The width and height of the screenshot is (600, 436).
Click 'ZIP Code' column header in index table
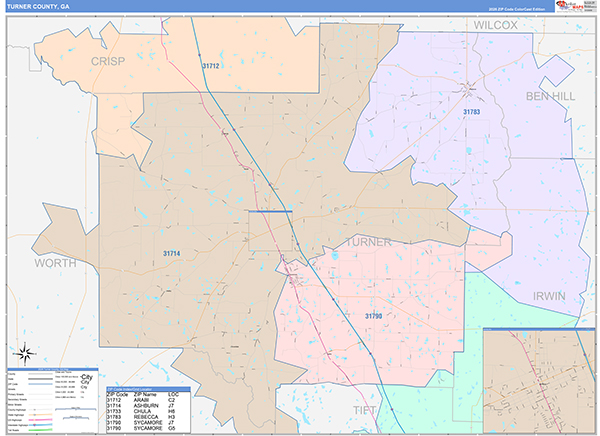[x=117, y=394]
